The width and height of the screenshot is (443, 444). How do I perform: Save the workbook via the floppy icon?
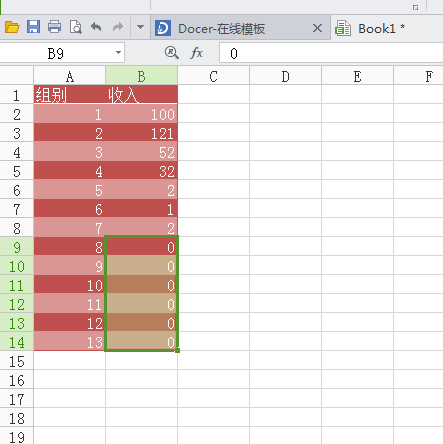click(33, 27)
